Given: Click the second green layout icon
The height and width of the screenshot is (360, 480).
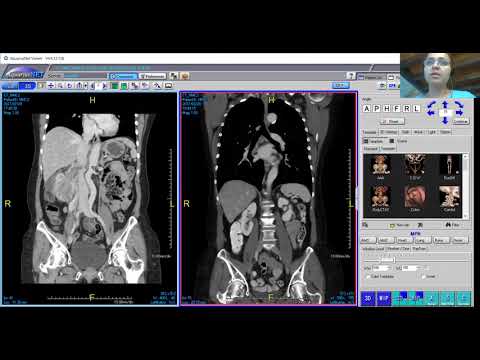Looking at the screenshot, I should click(124, 86).
